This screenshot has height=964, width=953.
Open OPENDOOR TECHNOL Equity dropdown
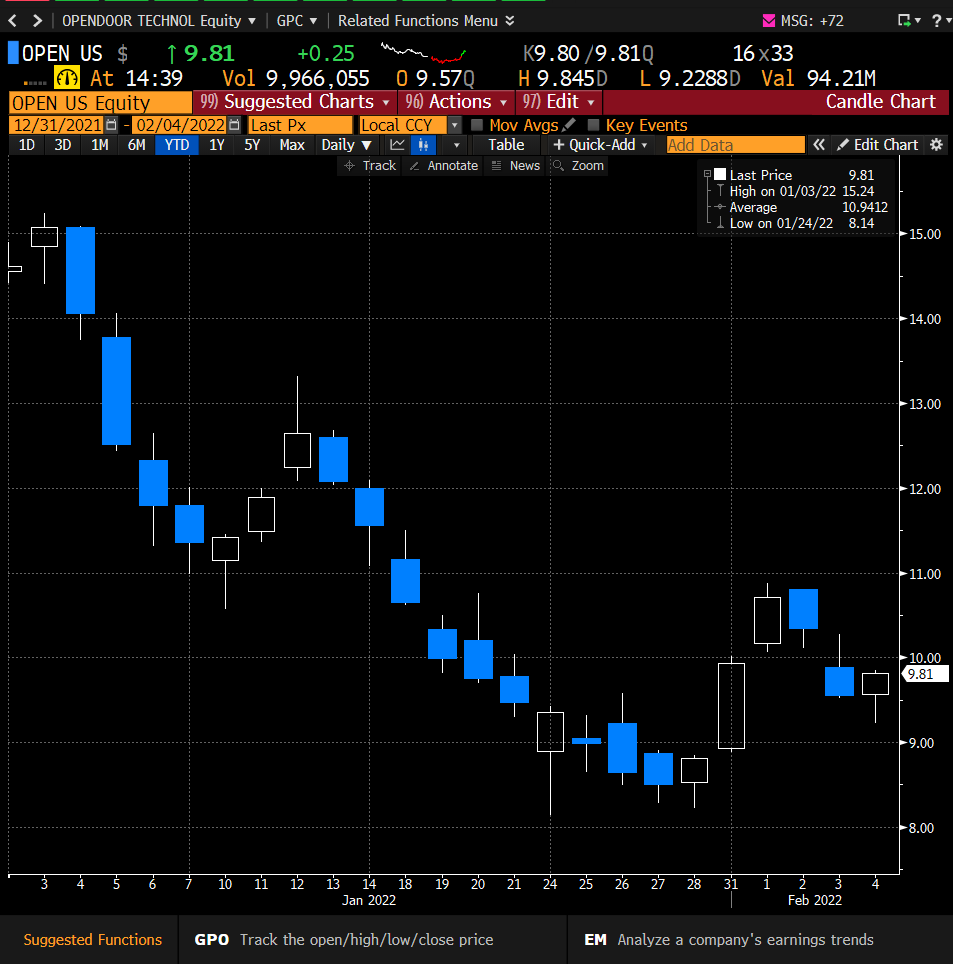click(159, 21)
